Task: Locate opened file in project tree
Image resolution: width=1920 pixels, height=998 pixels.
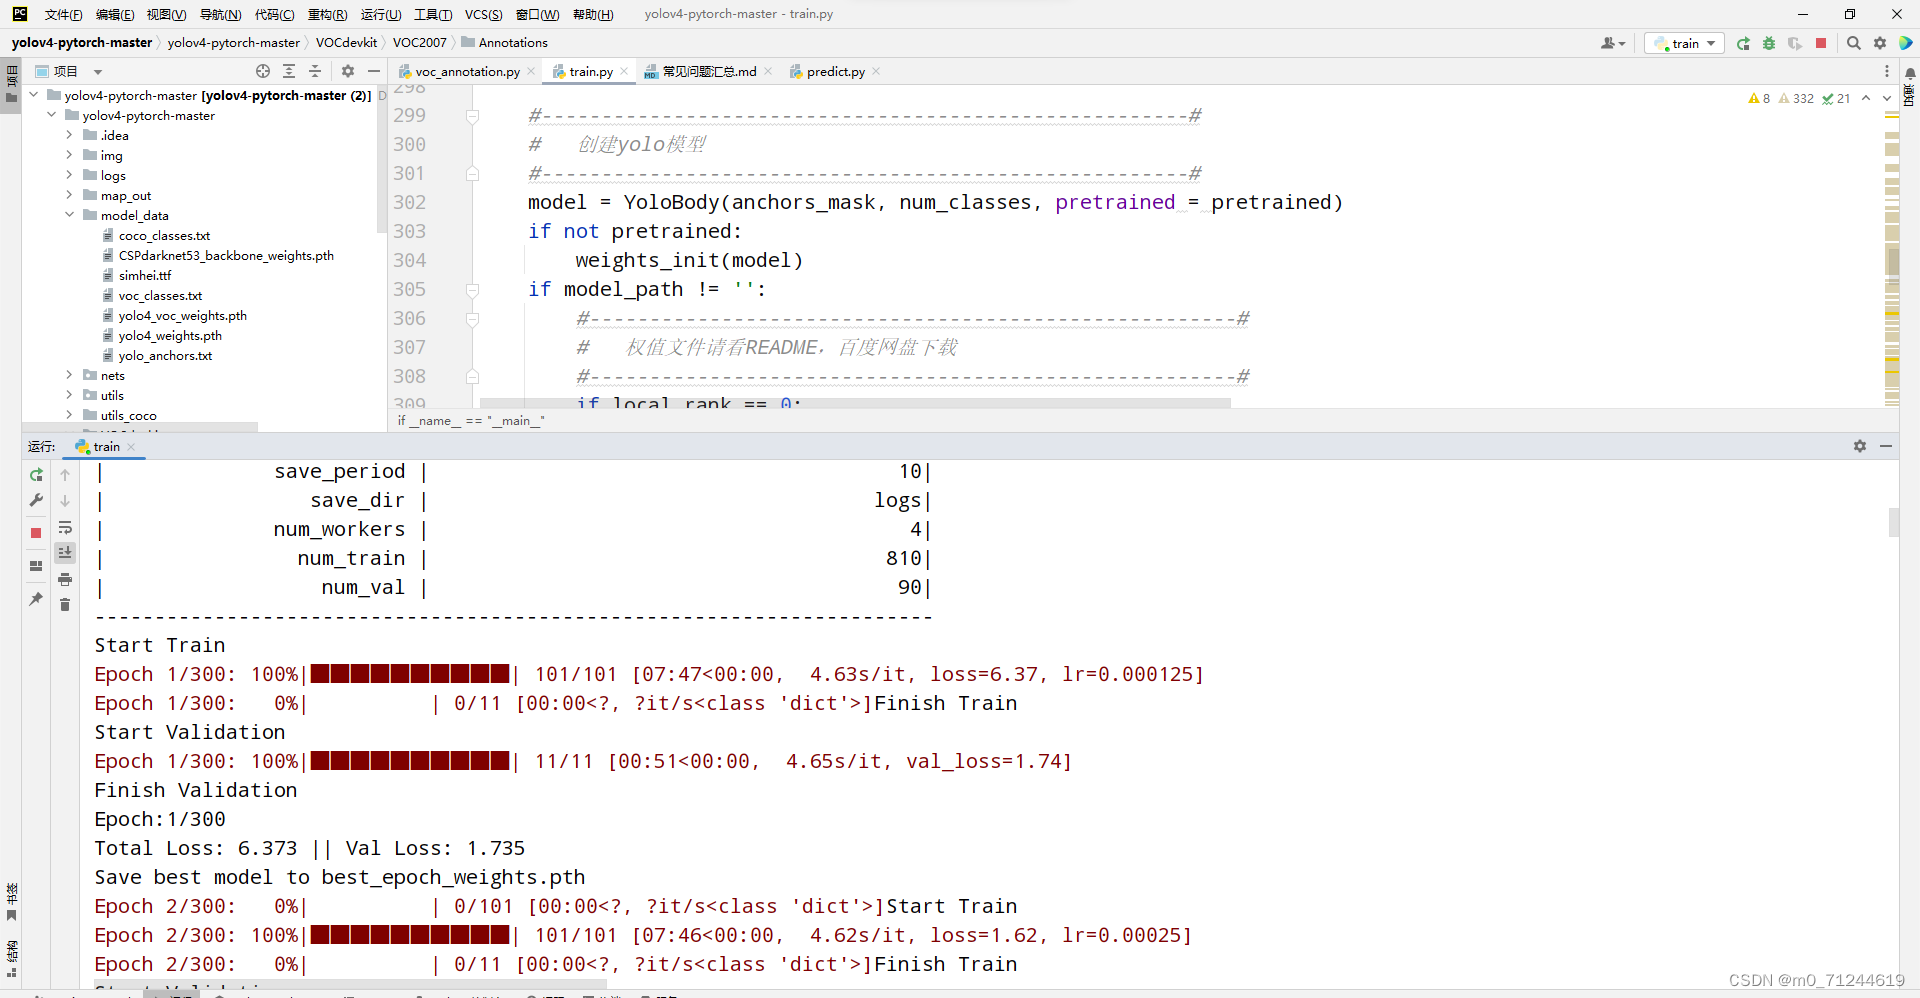Action: 263,71
